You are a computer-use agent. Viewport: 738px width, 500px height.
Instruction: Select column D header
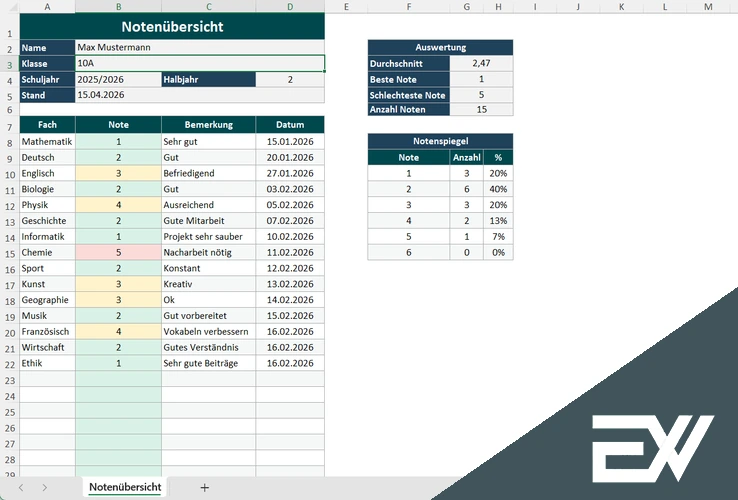click(x=290, y=7)
